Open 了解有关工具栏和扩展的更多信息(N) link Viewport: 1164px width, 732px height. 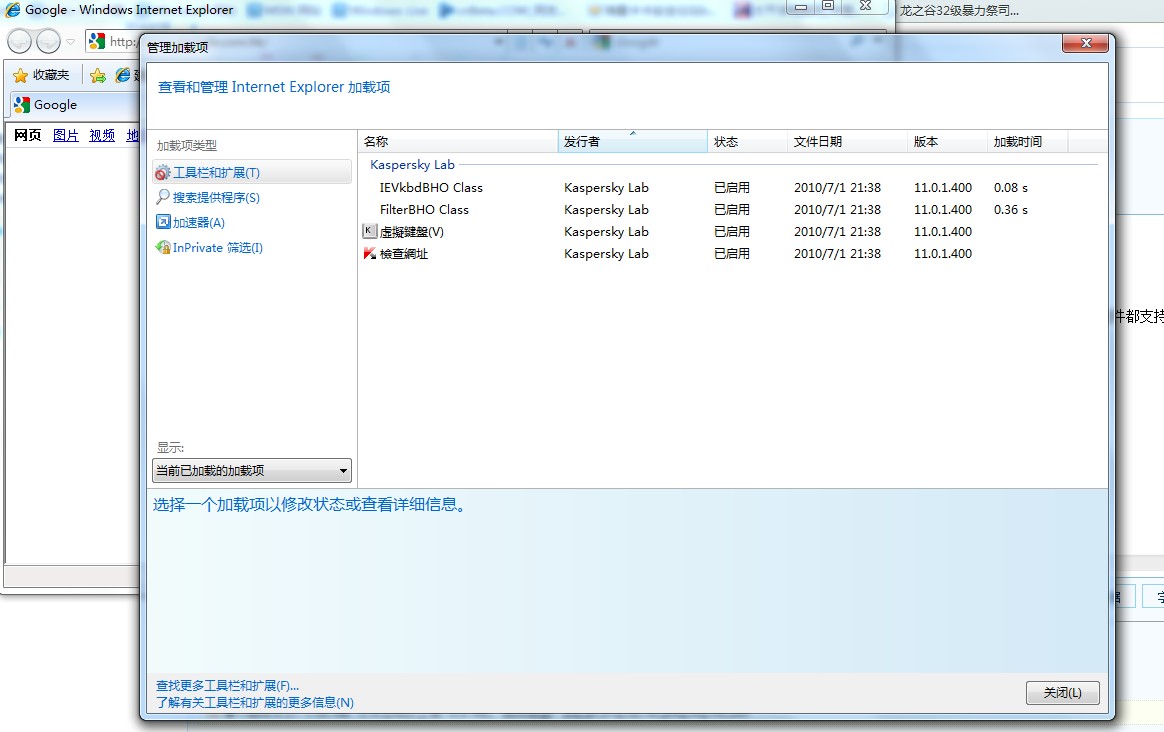pyautogui.click(x=255, y=702)
